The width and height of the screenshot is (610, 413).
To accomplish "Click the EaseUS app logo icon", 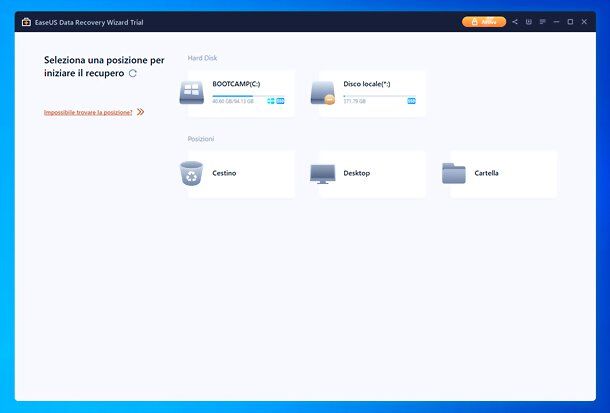I will (26, 22).
